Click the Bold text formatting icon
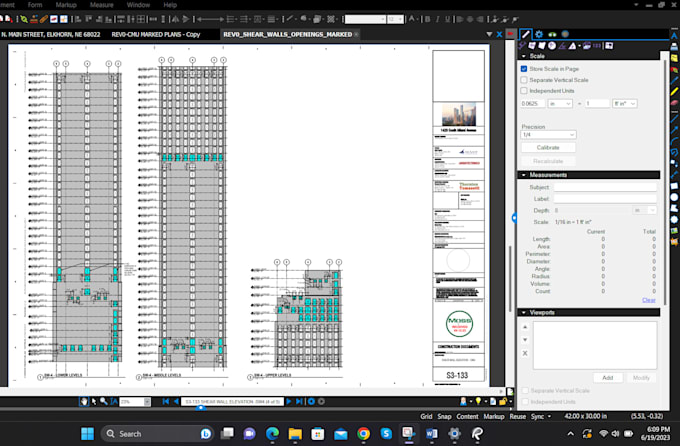This screenshot has height=446, width=680. (x=428, y=19)
